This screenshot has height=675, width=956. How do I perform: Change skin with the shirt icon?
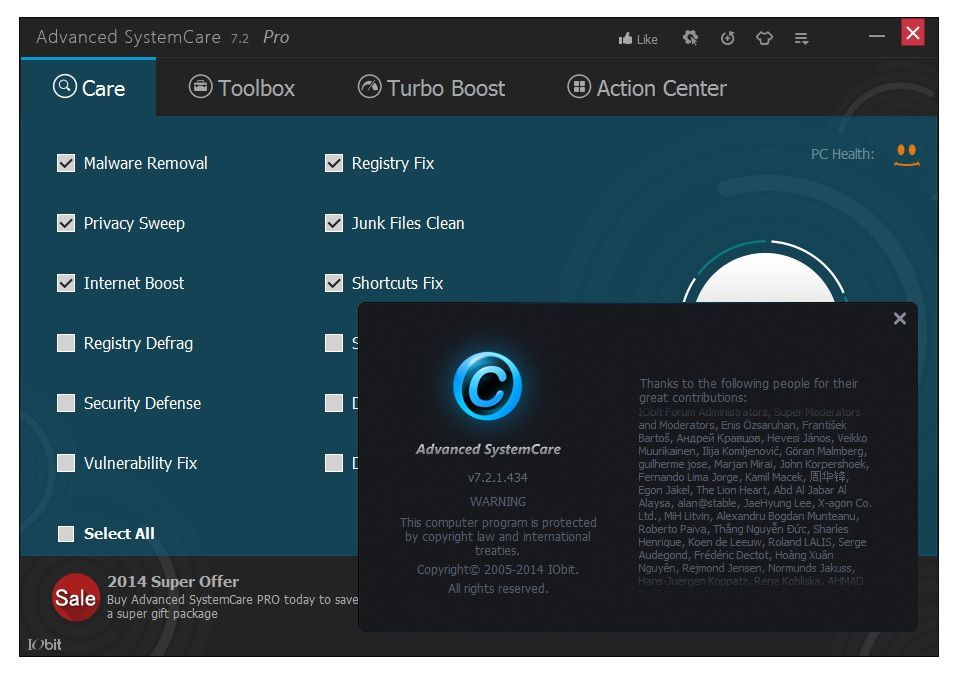pos(765,38)
